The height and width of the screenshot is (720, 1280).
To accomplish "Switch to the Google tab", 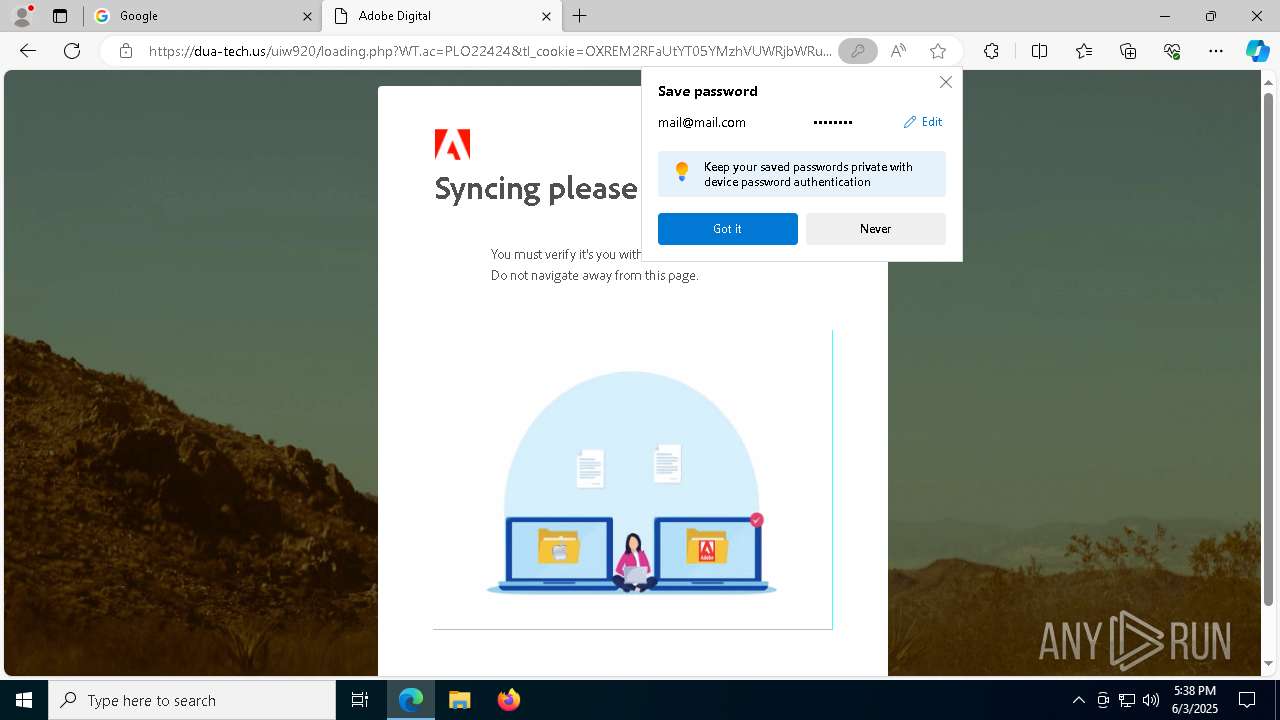I will point(202,16).
